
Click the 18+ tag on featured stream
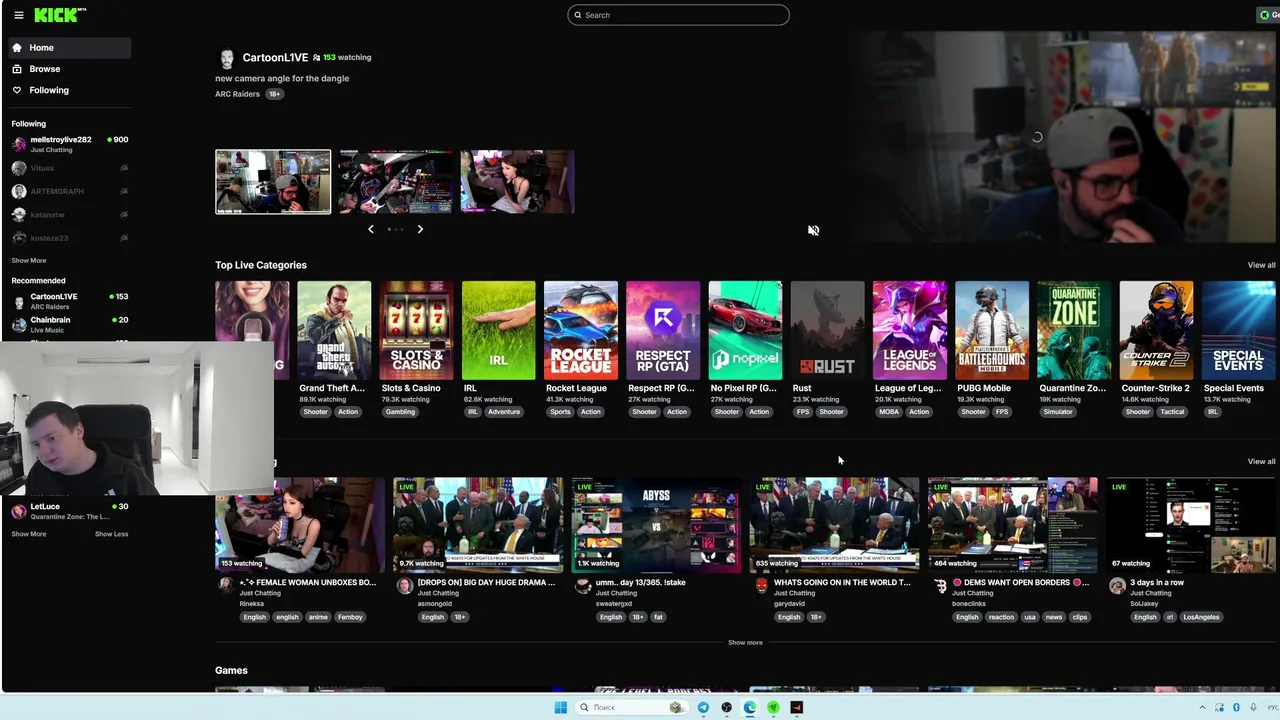(x=274, y=94)
